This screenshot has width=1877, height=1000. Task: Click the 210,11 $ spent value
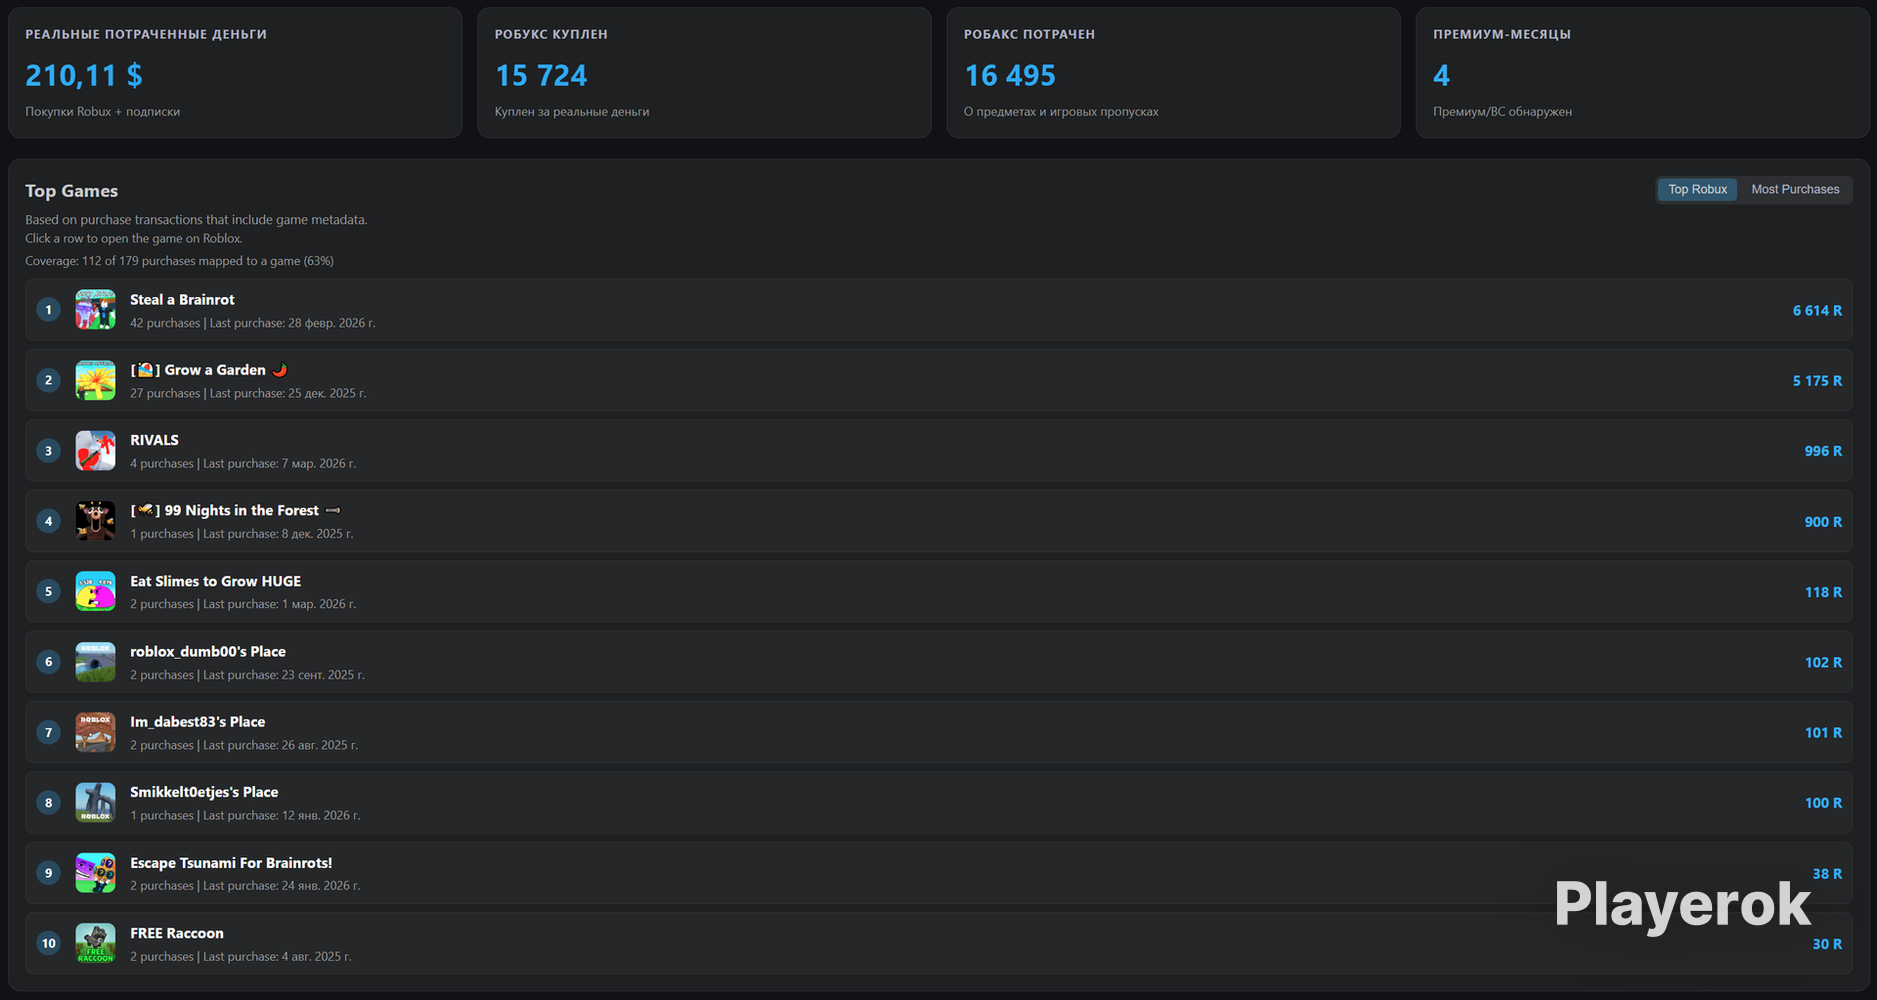point(84,75)
